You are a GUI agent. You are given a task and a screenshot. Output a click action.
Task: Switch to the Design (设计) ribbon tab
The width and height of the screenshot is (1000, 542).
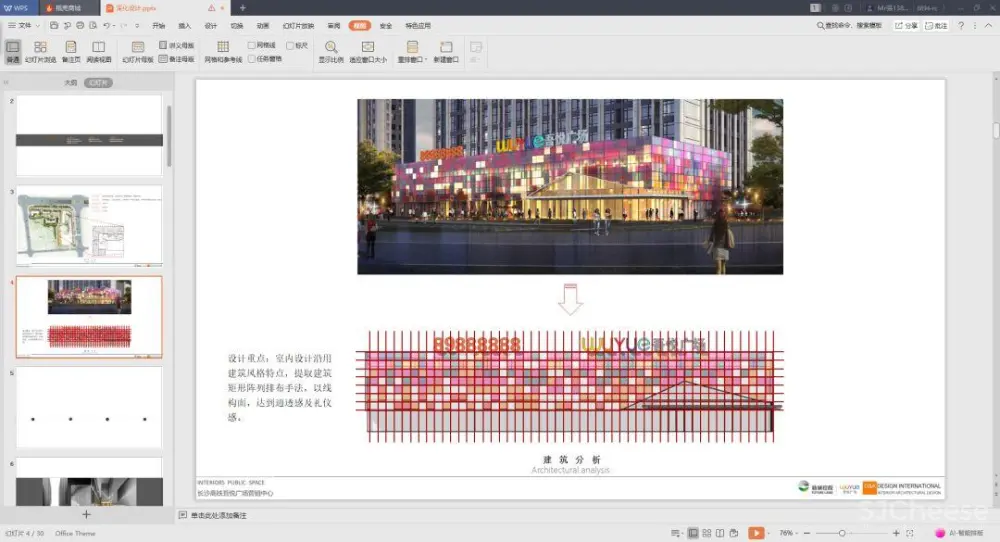click(211, 25)
